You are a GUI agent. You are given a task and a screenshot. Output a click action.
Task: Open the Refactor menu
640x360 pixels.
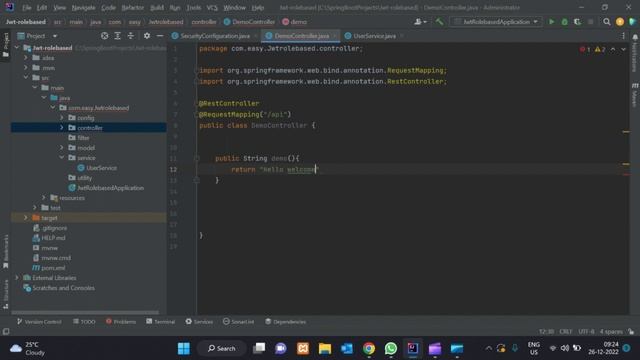(x=133, y=7)
